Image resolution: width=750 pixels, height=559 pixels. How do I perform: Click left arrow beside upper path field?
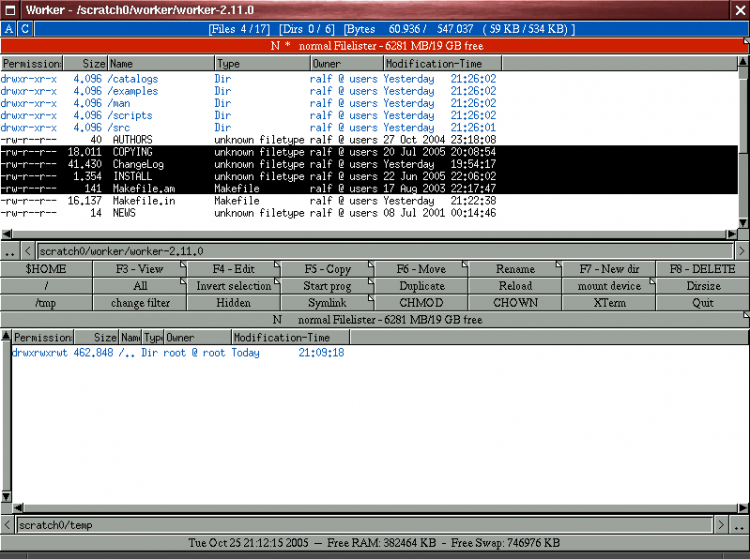(28, 251)
